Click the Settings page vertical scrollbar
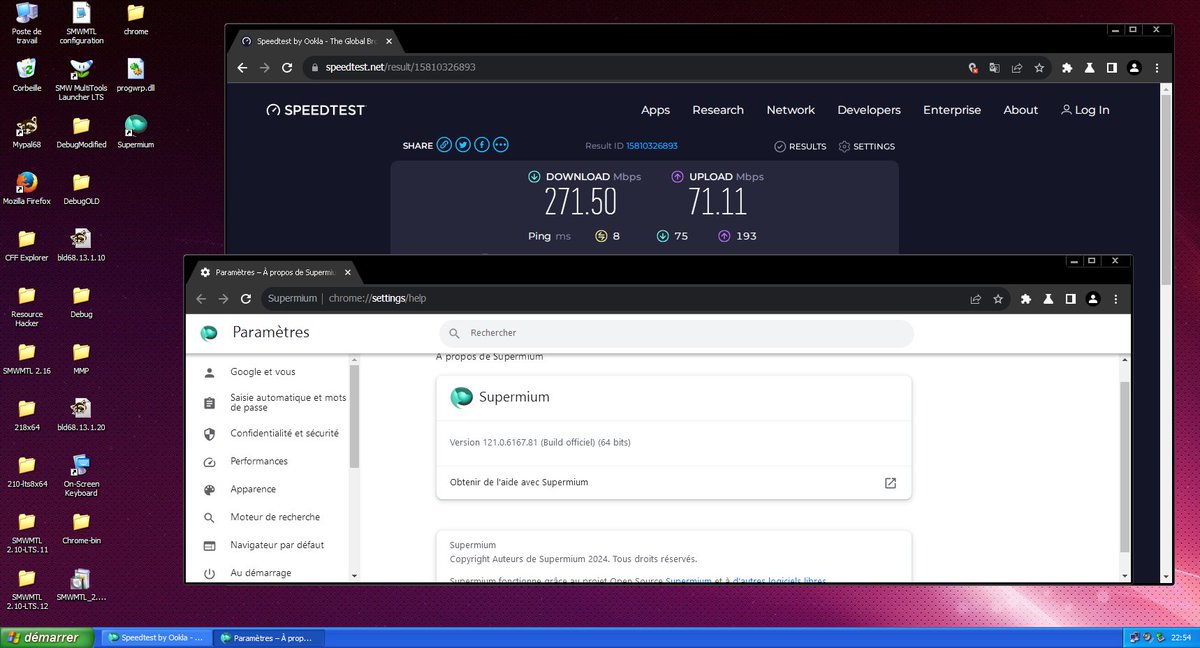This screenshot has width=1200, height=648. click(x=1125, y=467)
